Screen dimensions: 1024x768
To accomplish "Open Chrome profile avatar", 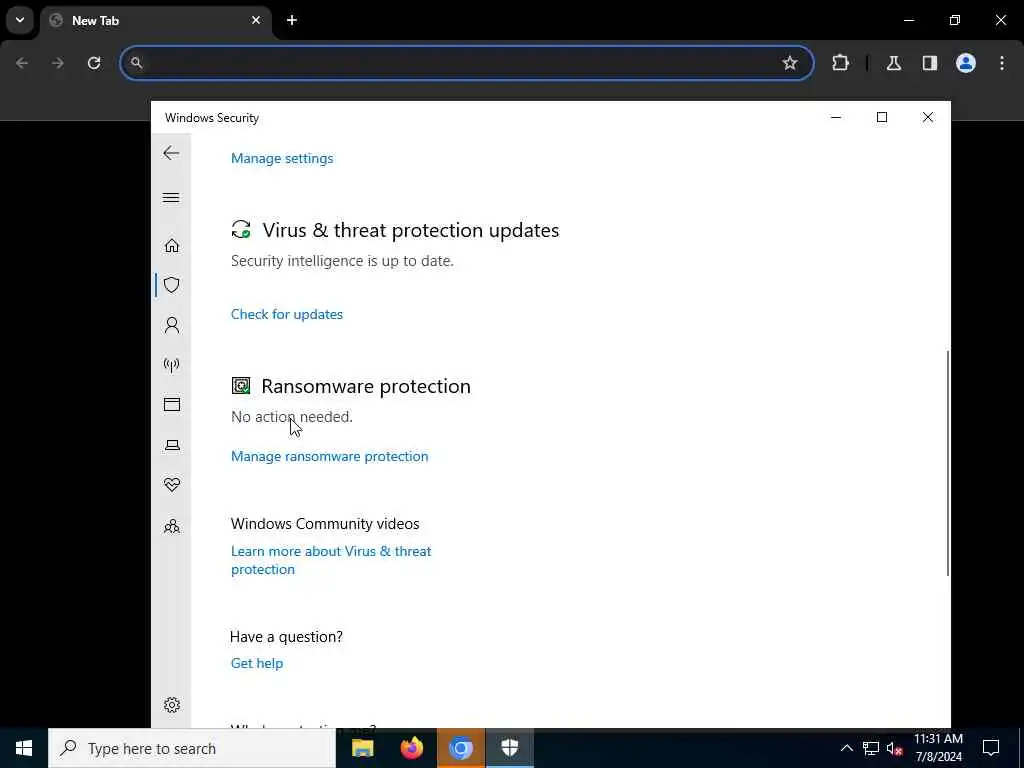I will pos(966,63).
